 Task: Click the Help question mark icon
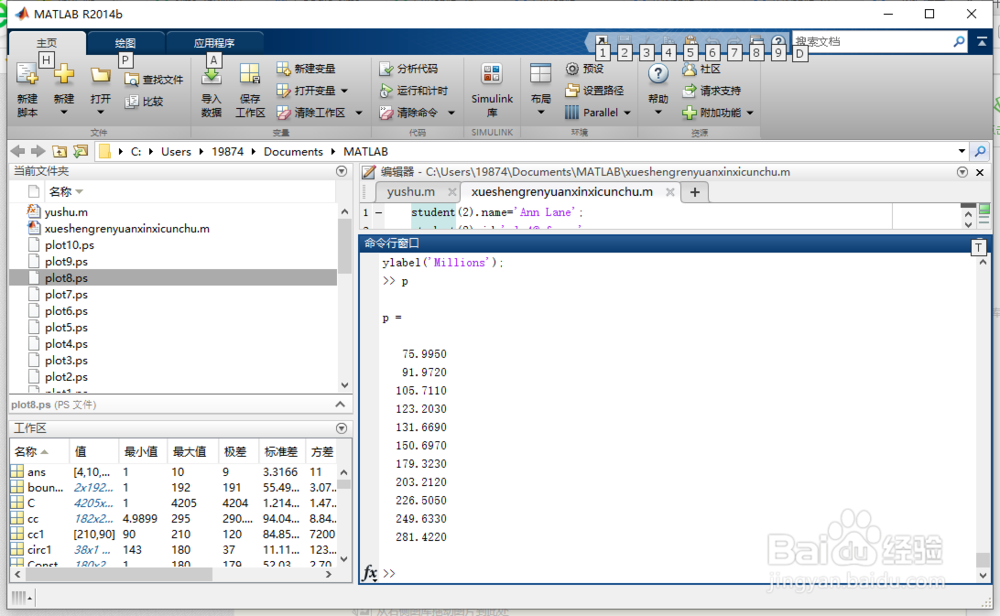658,74
